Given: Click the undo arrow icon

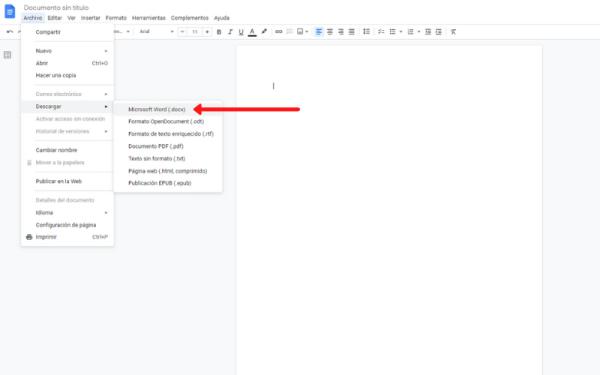Looking at the screenshot, I should pos(10,32).
